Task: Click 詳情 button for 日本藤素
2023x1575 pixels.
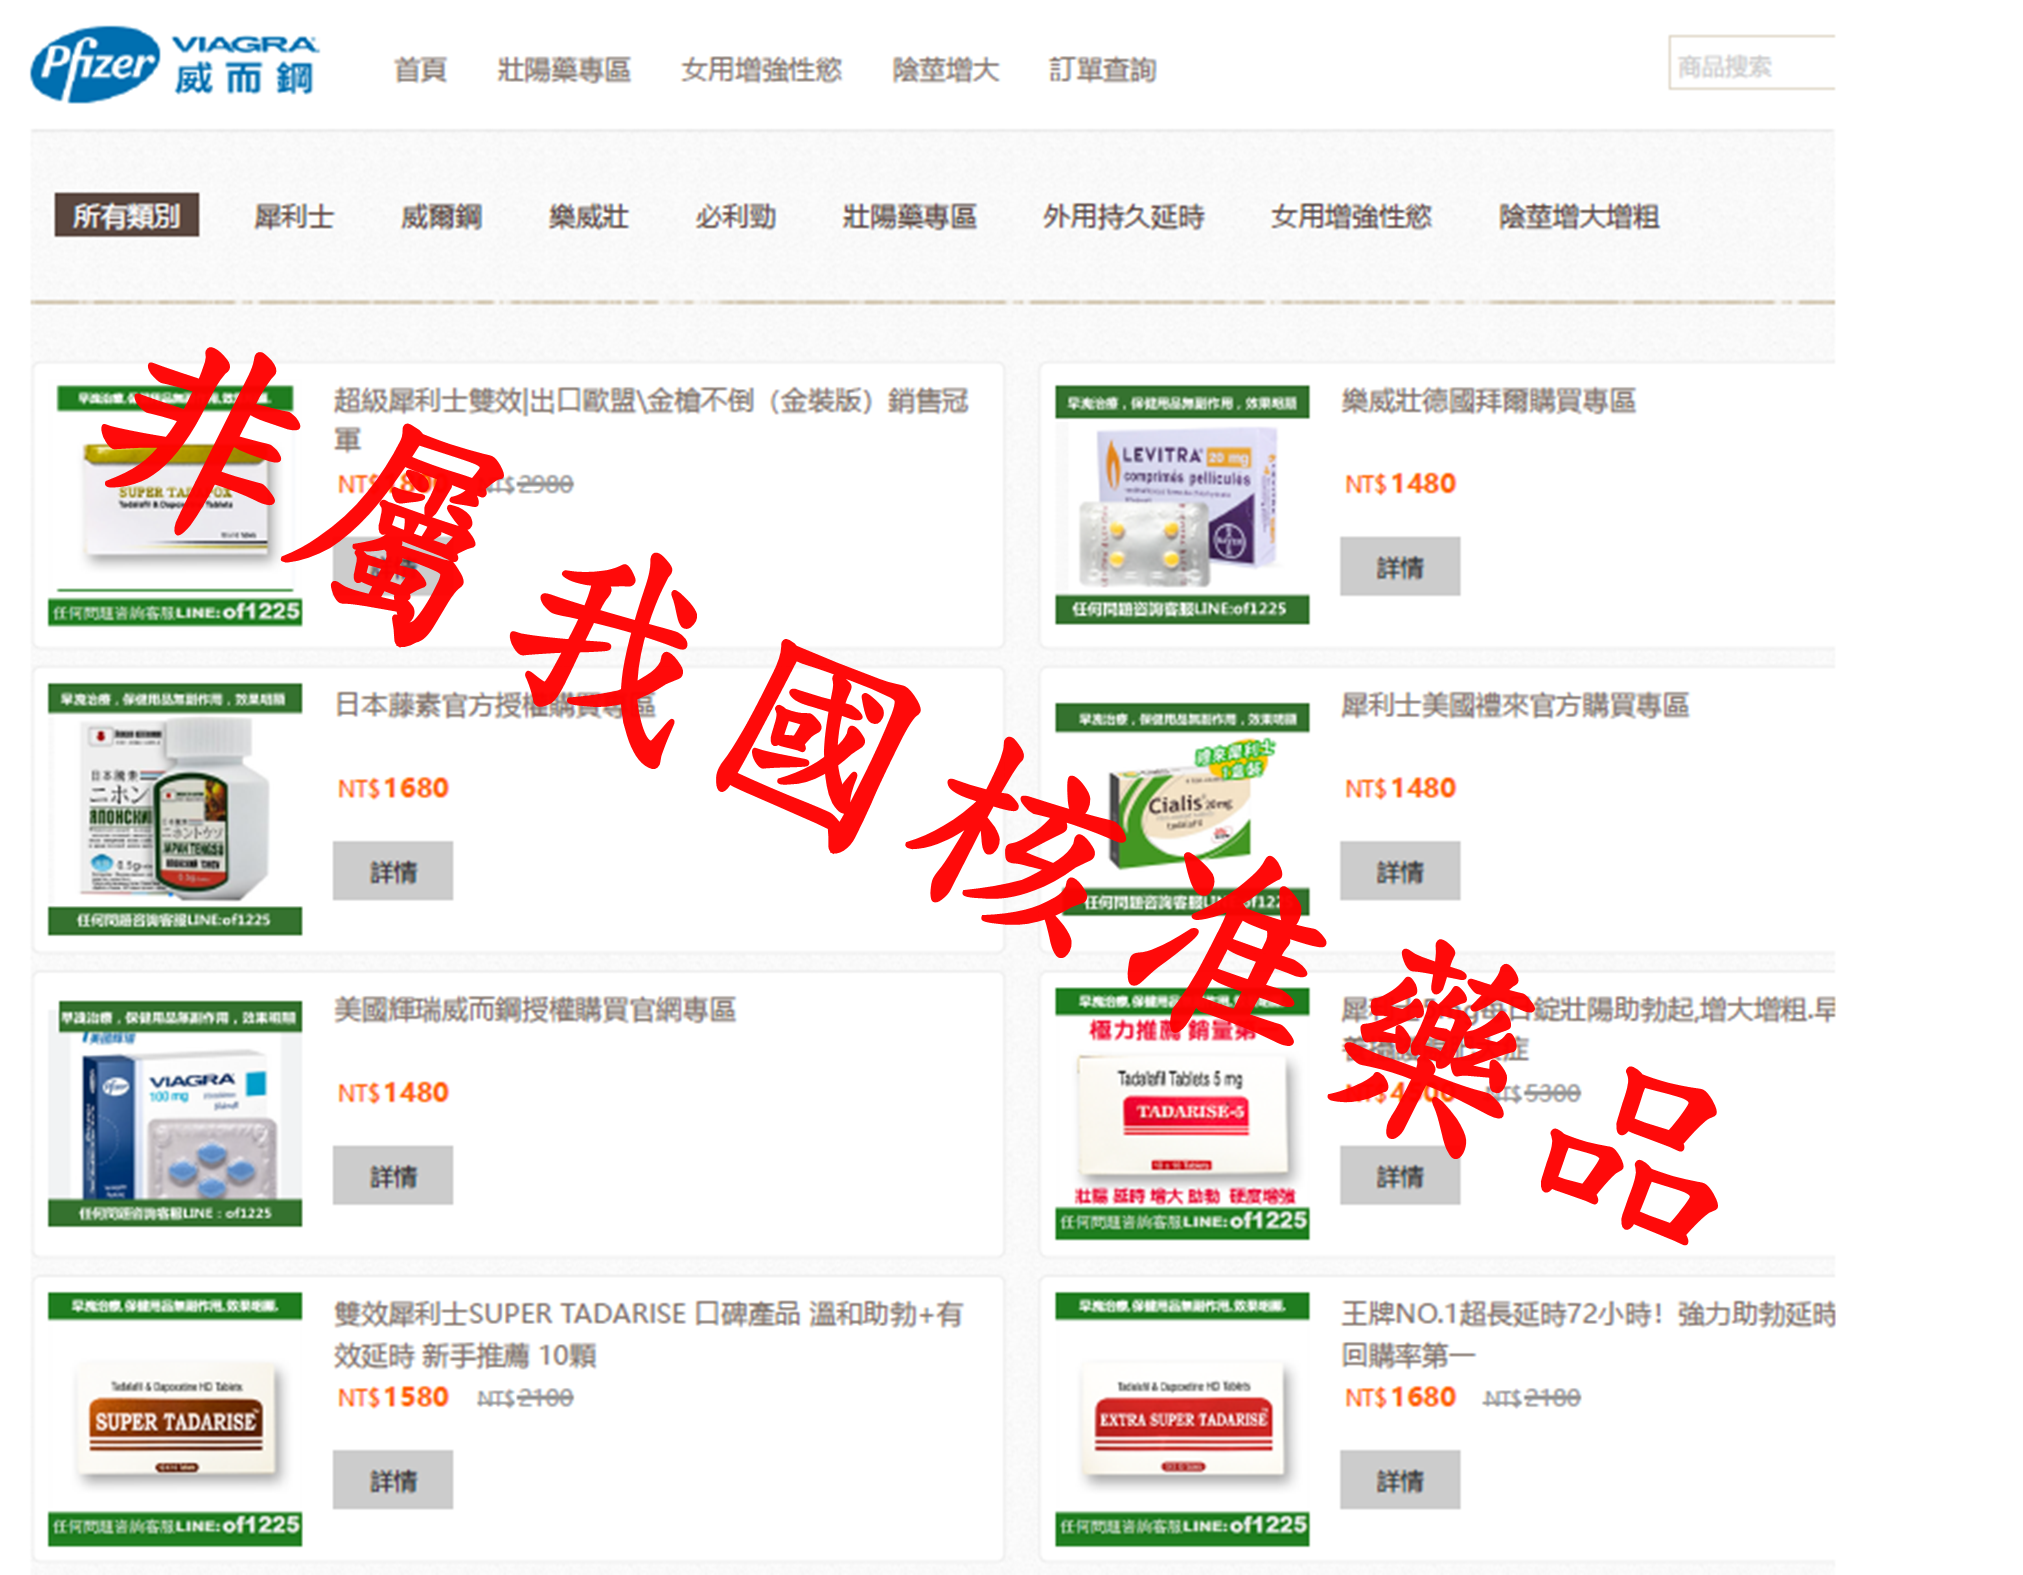Action: [x=393, y=871]
